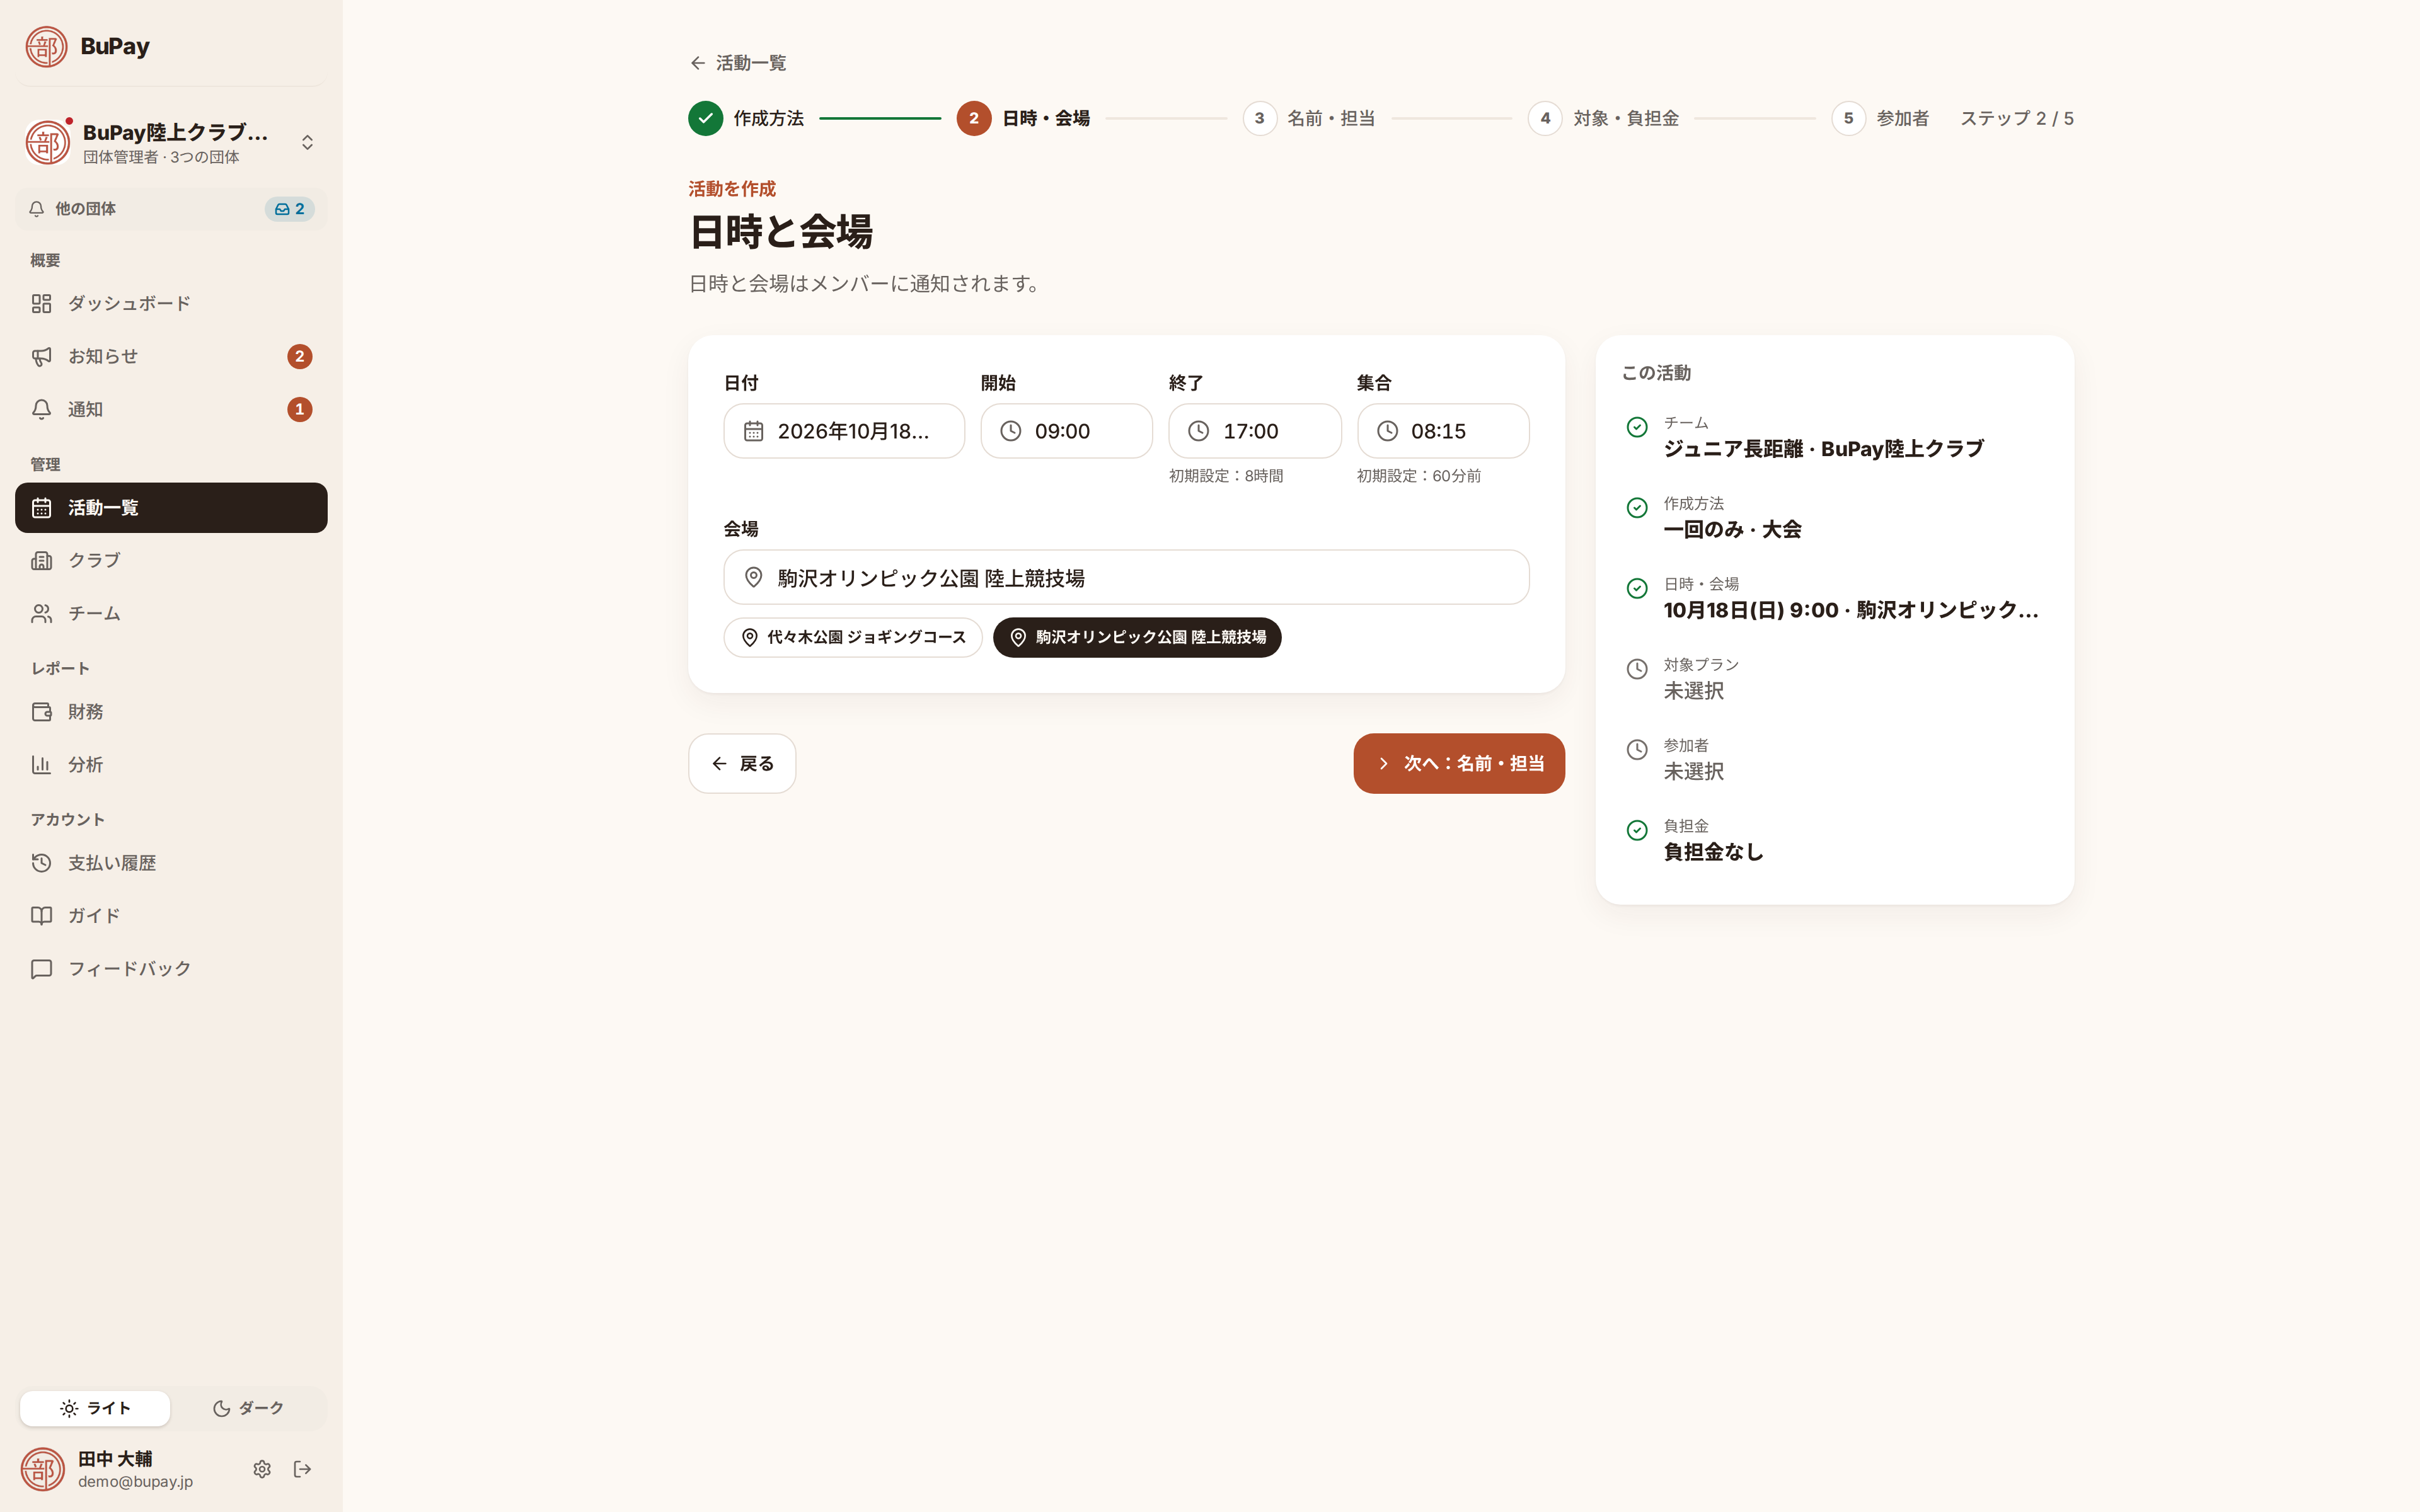This screenshot has height=1512, width=2420.
Task: Switch to ダーク theme
Action: (x=248, y=1408)
